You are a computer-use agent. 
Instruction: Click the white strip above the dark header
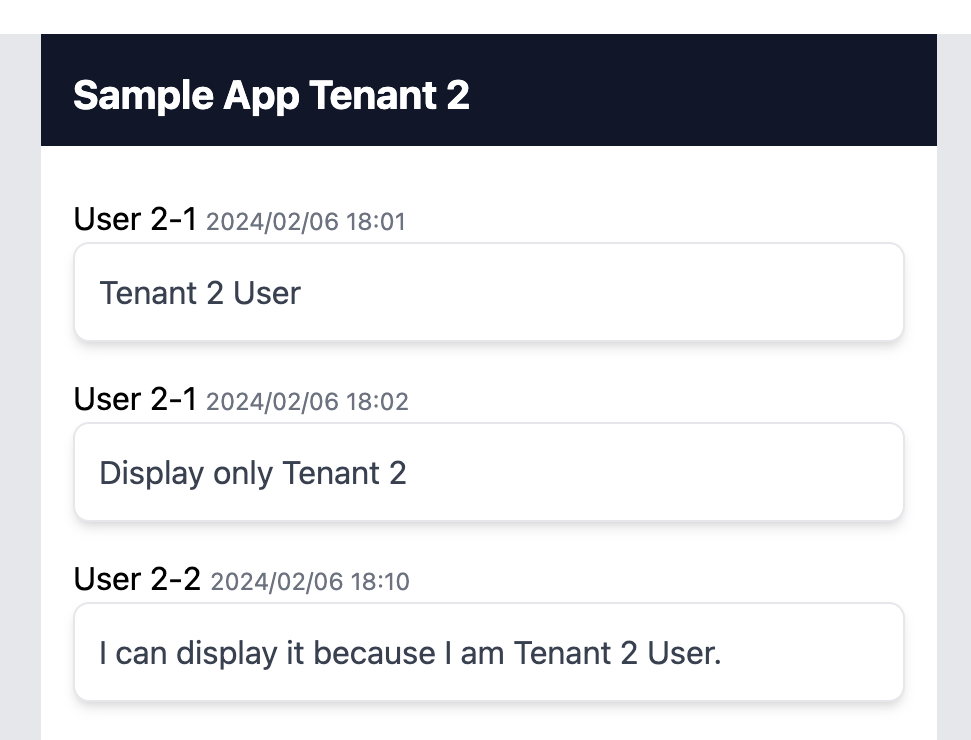click(486, 17)
